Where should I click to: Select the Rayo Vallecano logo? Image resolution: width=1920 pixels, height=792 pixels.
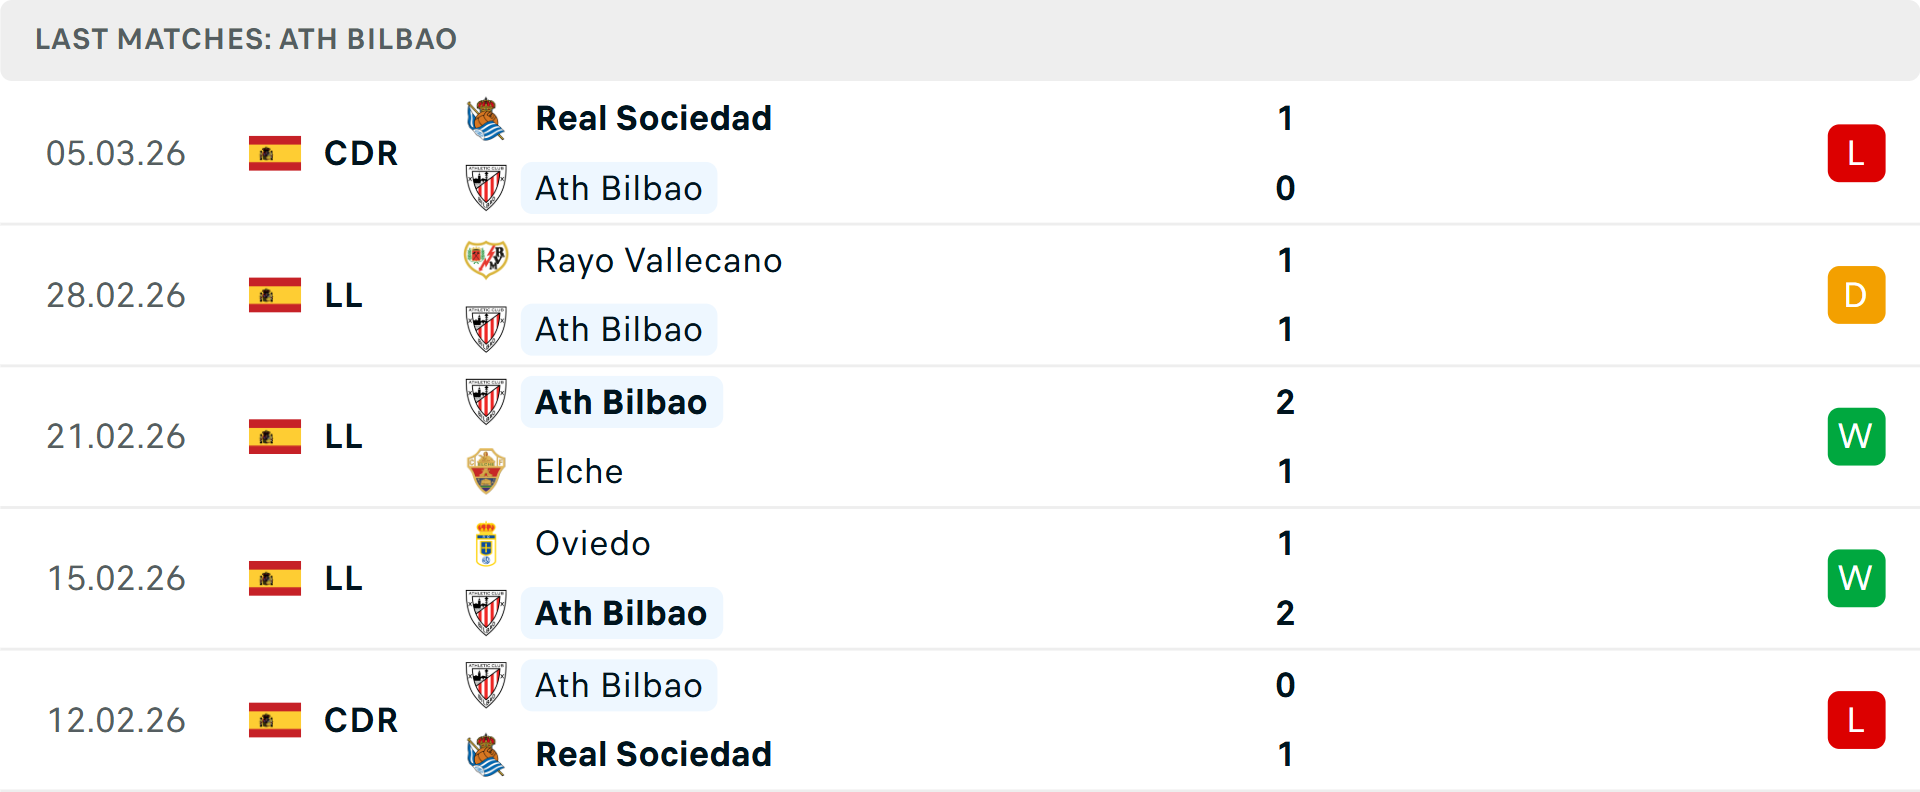(487, 259)
